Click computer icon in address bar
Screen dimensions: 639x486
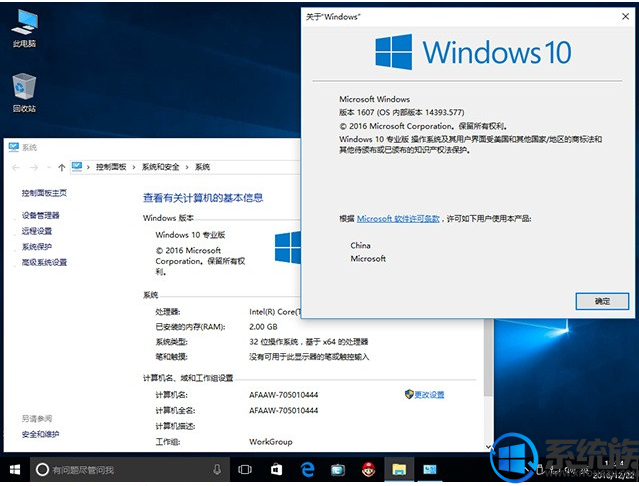coord(77,167)
